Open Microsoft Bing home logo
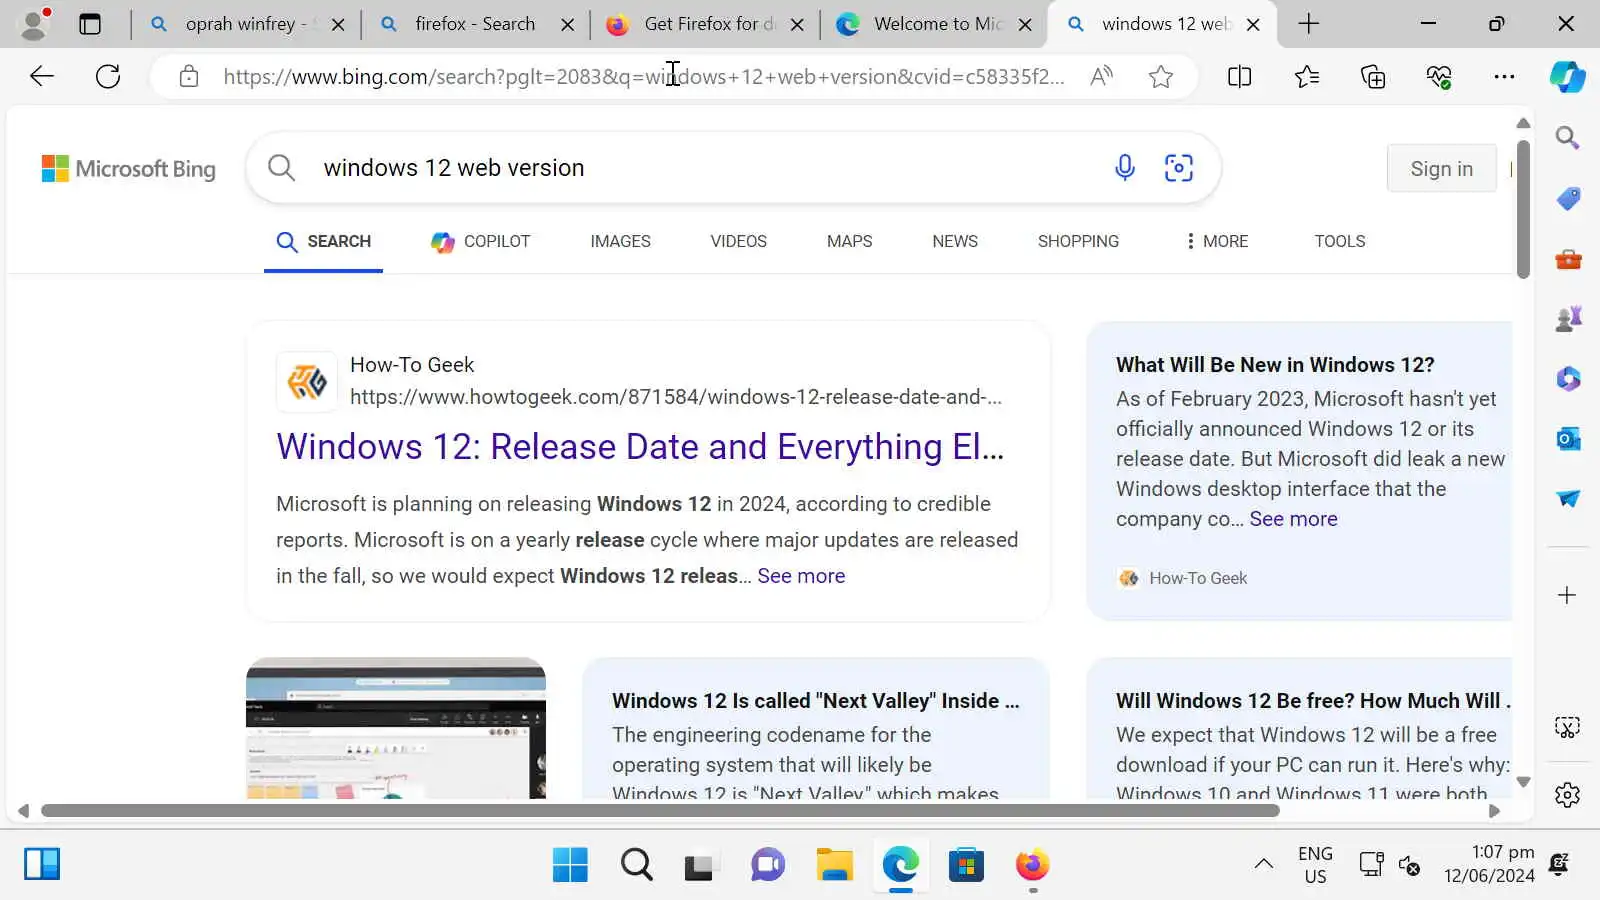This screenshot has height=900, width=1600. 128,168
